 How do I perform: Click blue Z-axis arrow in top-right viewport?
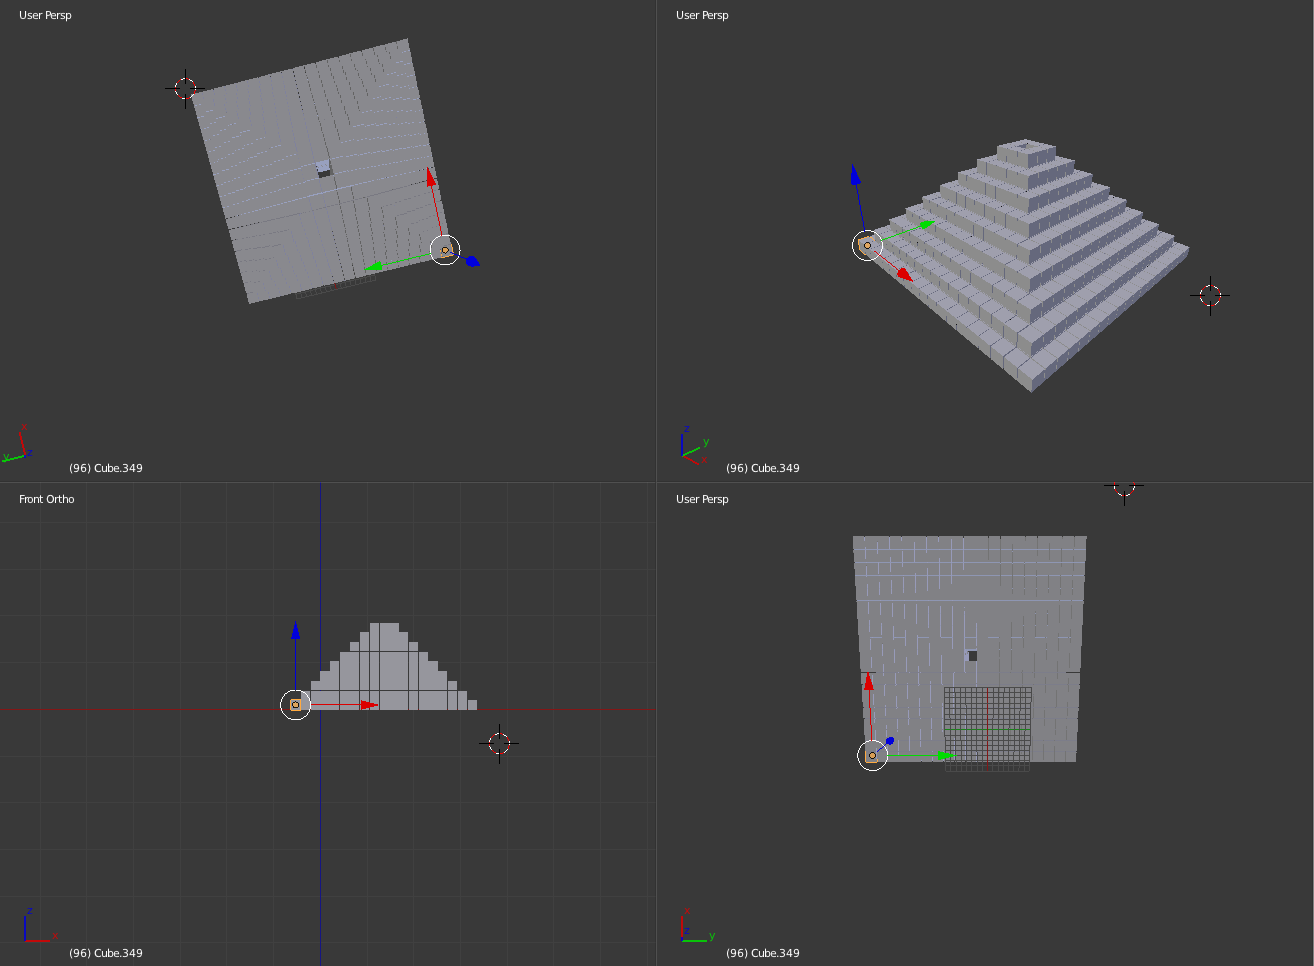[855, 175]
